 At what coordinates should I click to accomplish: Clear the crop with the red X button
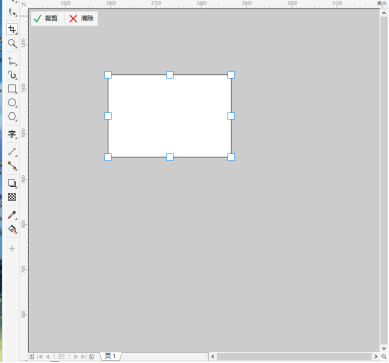click(x=81, y=18)
